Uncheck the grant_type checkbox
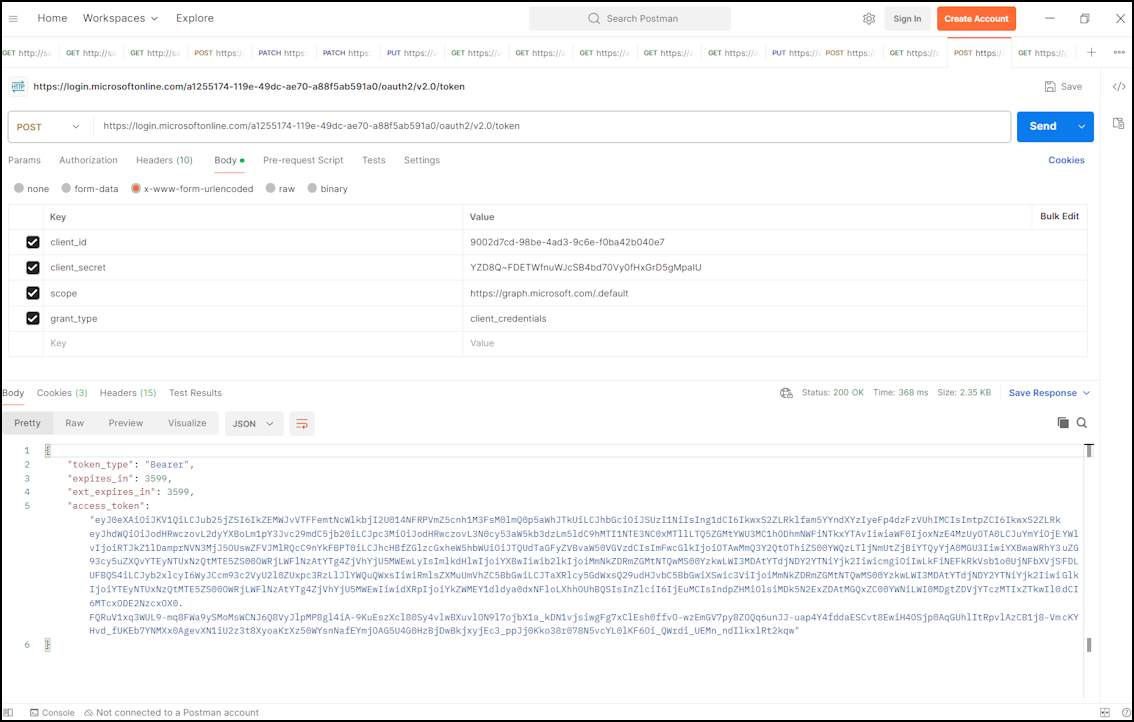 pos(33,318)
